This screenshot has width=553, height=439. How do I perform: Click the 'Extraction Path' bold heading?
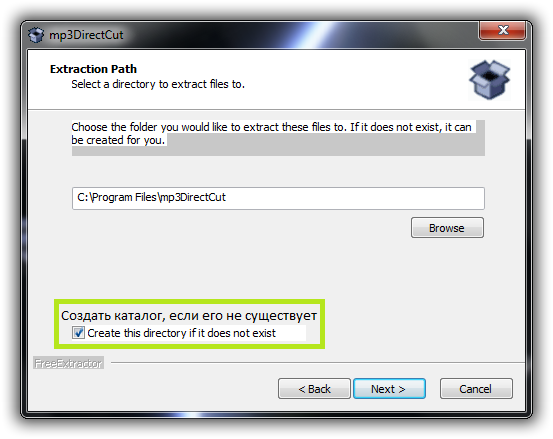(93, 69)
